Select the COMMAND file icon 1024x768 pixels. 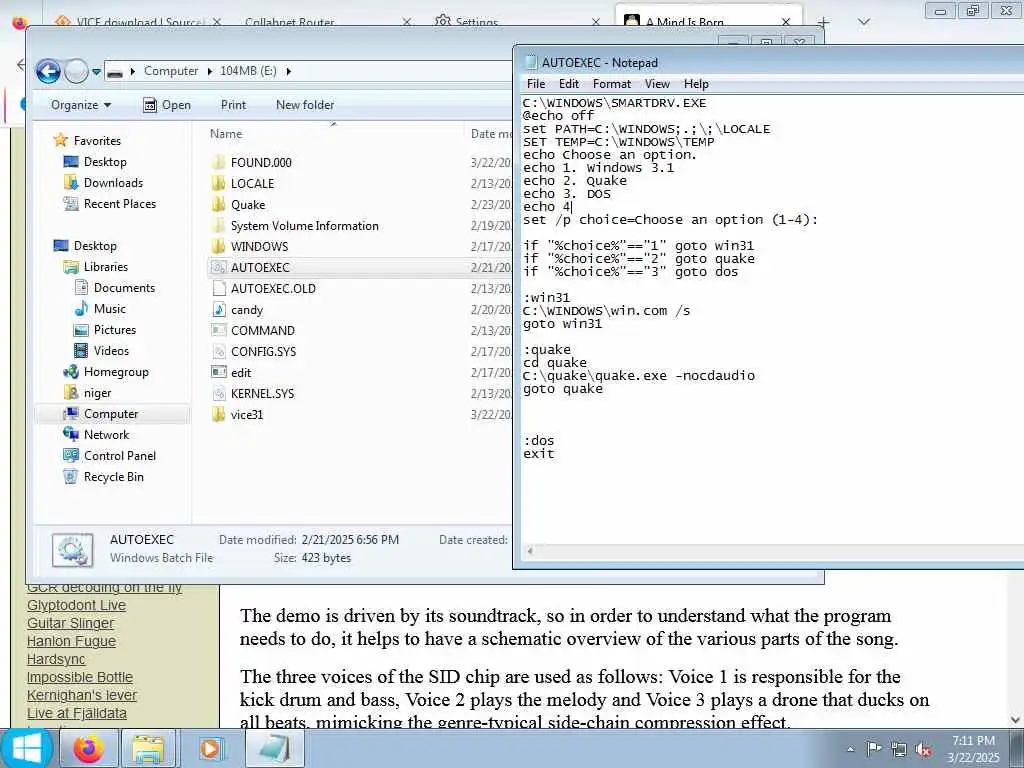pos(219,330)
